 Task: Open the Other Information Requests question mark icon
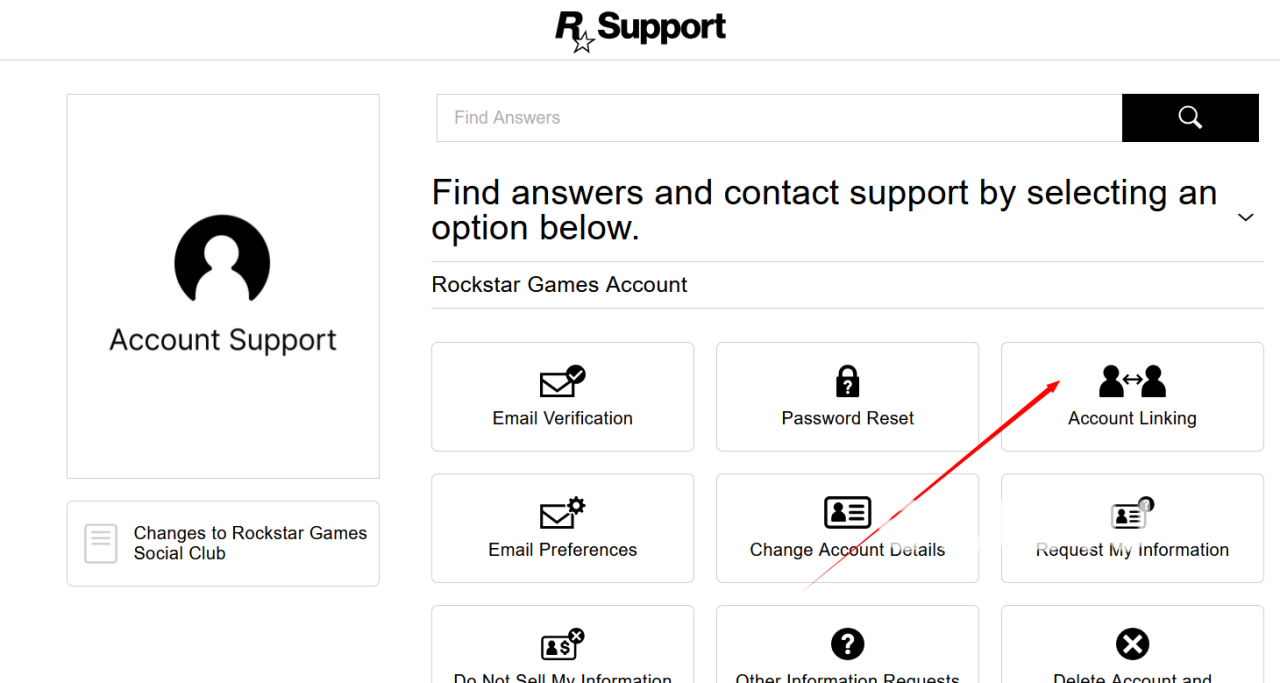[x=848, y=644]
